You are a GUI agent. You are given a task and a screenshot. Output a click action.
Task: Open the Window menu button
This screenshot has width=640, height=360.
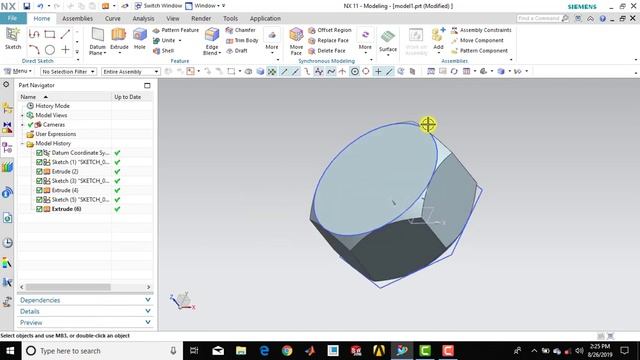pos(205,6)
